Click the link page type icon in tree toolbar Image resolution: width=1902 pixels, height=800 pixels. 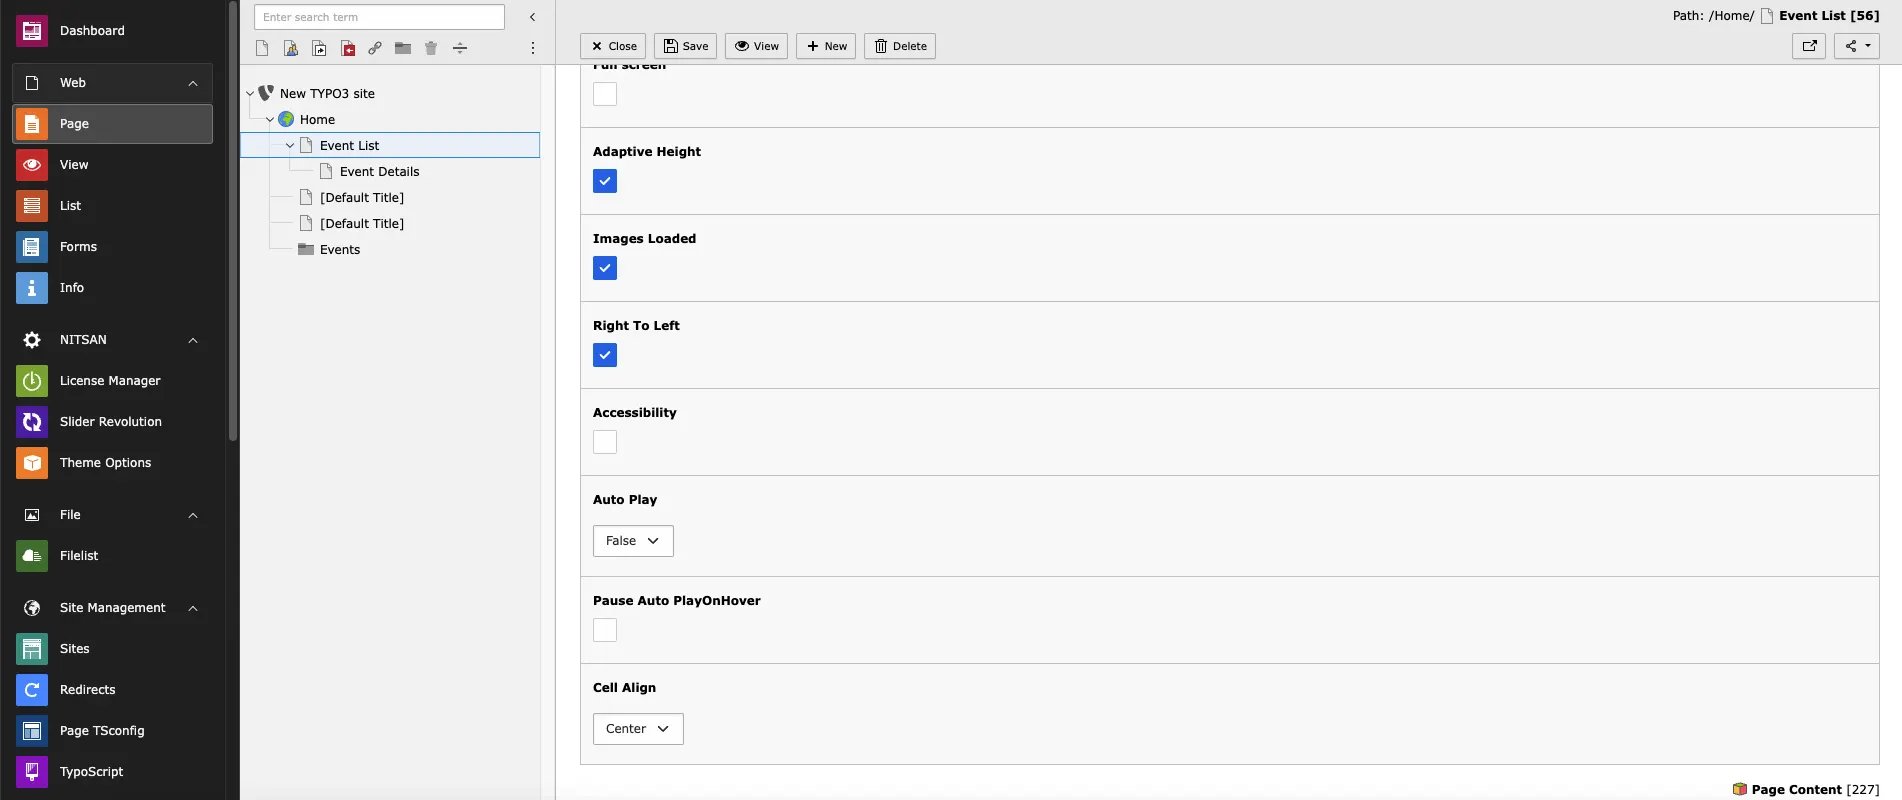(x=375, y=48)
